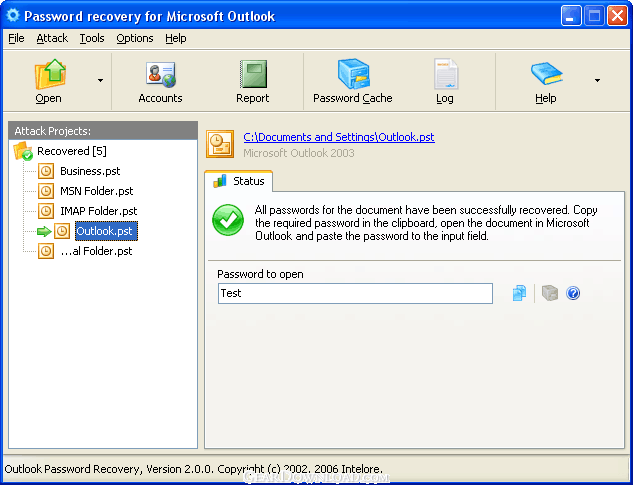Click the Status tab chart icon
Image resolution: width=633 pixels, height=485 pixels.
coord(220,181)
